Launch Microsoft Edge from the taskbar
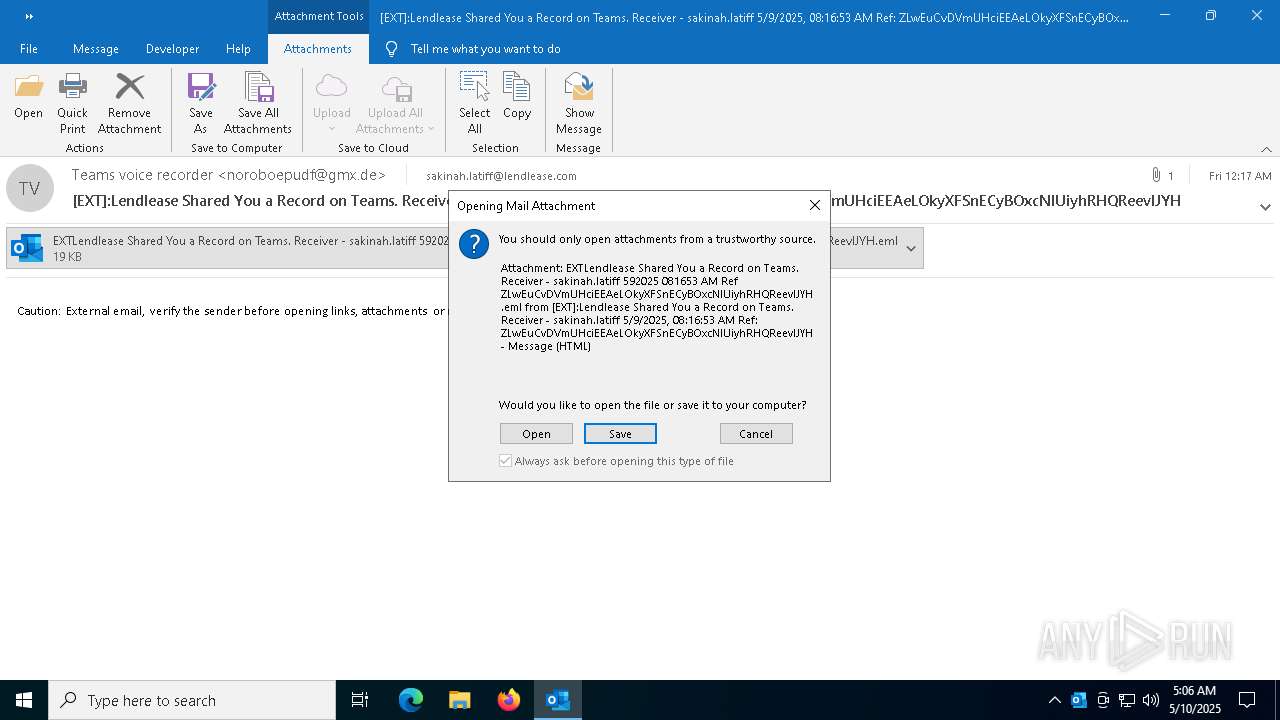This screenshot has width=1280, height=720. pos(411,700)
